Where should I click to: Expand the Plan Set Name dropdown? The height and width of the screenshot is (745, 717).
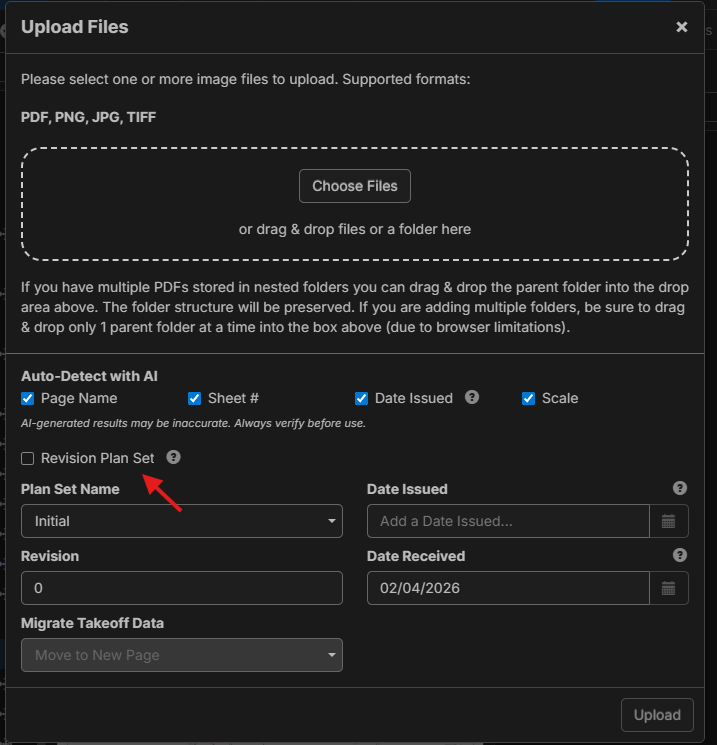click(182, 521)
